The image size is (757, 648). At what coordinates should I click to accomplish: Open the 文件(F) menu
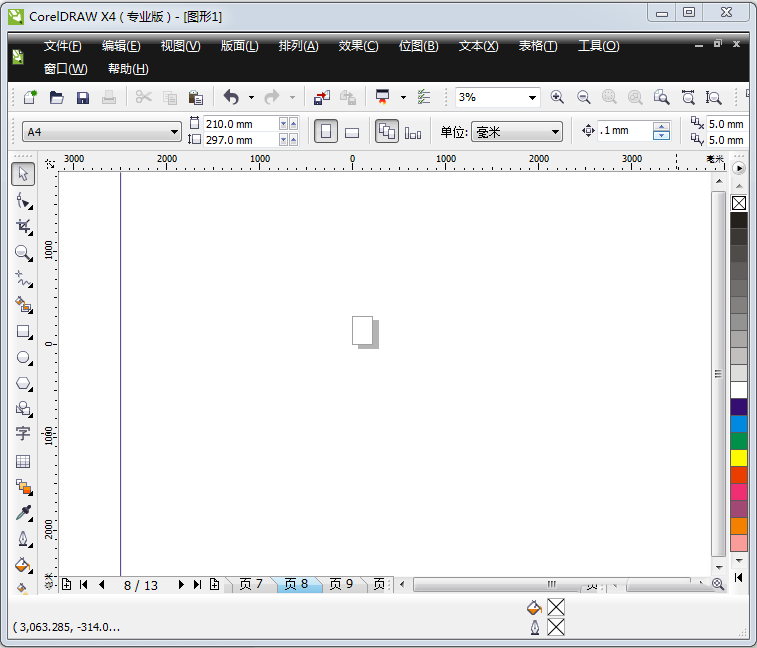pos(62,46)
